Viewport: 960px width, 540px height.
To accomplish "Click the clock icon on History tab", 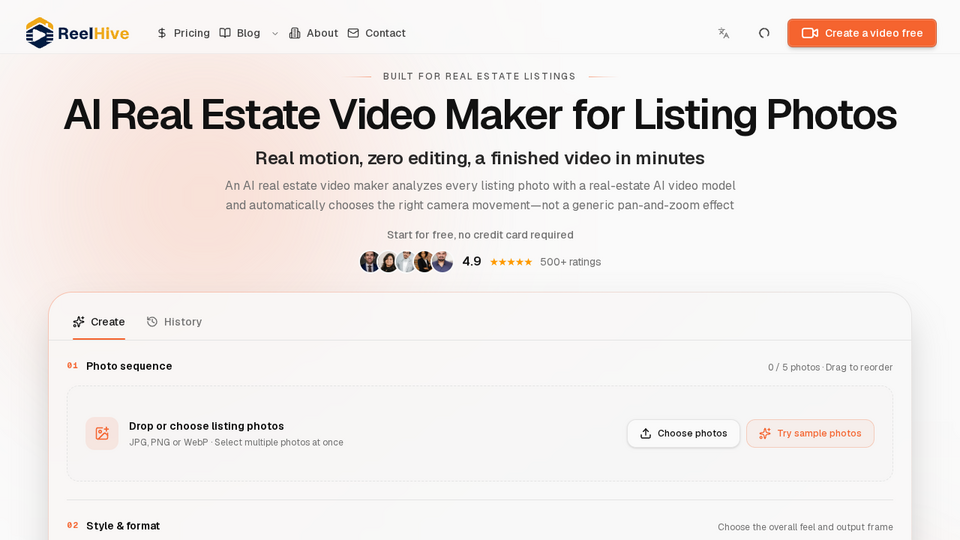I will click(152, 322).
